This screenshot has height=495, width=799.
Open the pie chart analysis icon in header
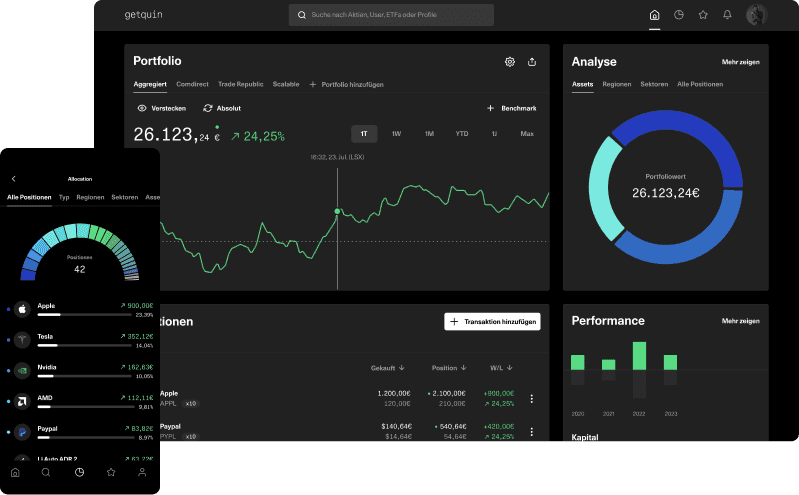pyautogui.click(x=679, y=15)
